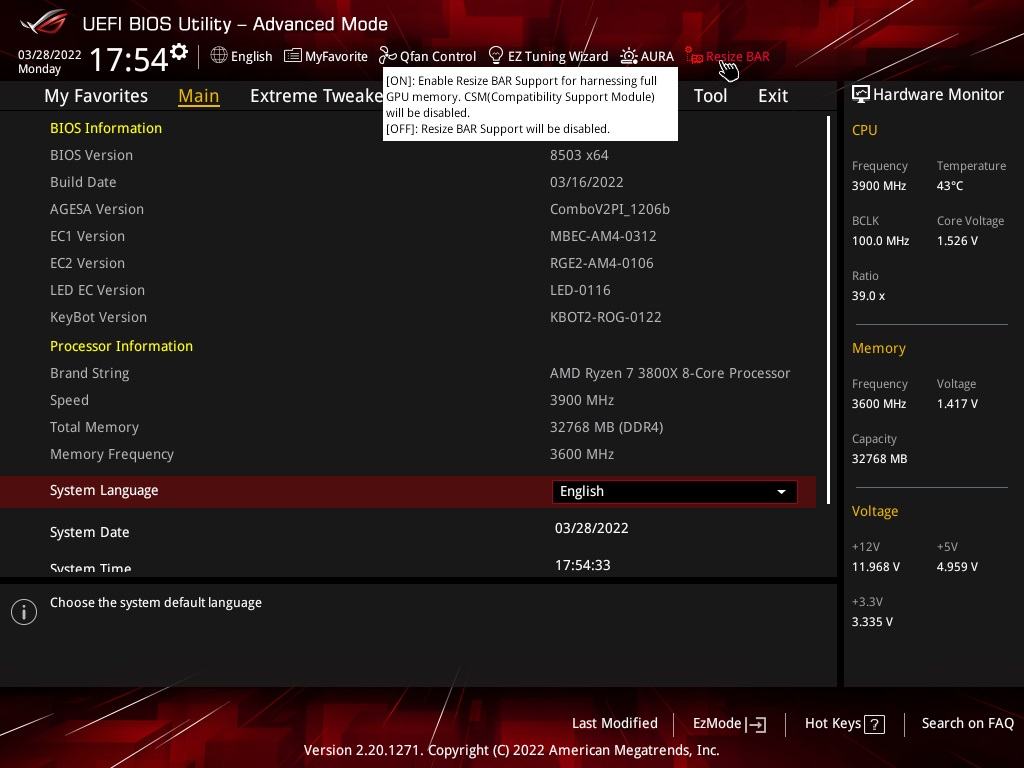Launch Qfan Control
The image size is (1024, 768).
click(428, 56)
